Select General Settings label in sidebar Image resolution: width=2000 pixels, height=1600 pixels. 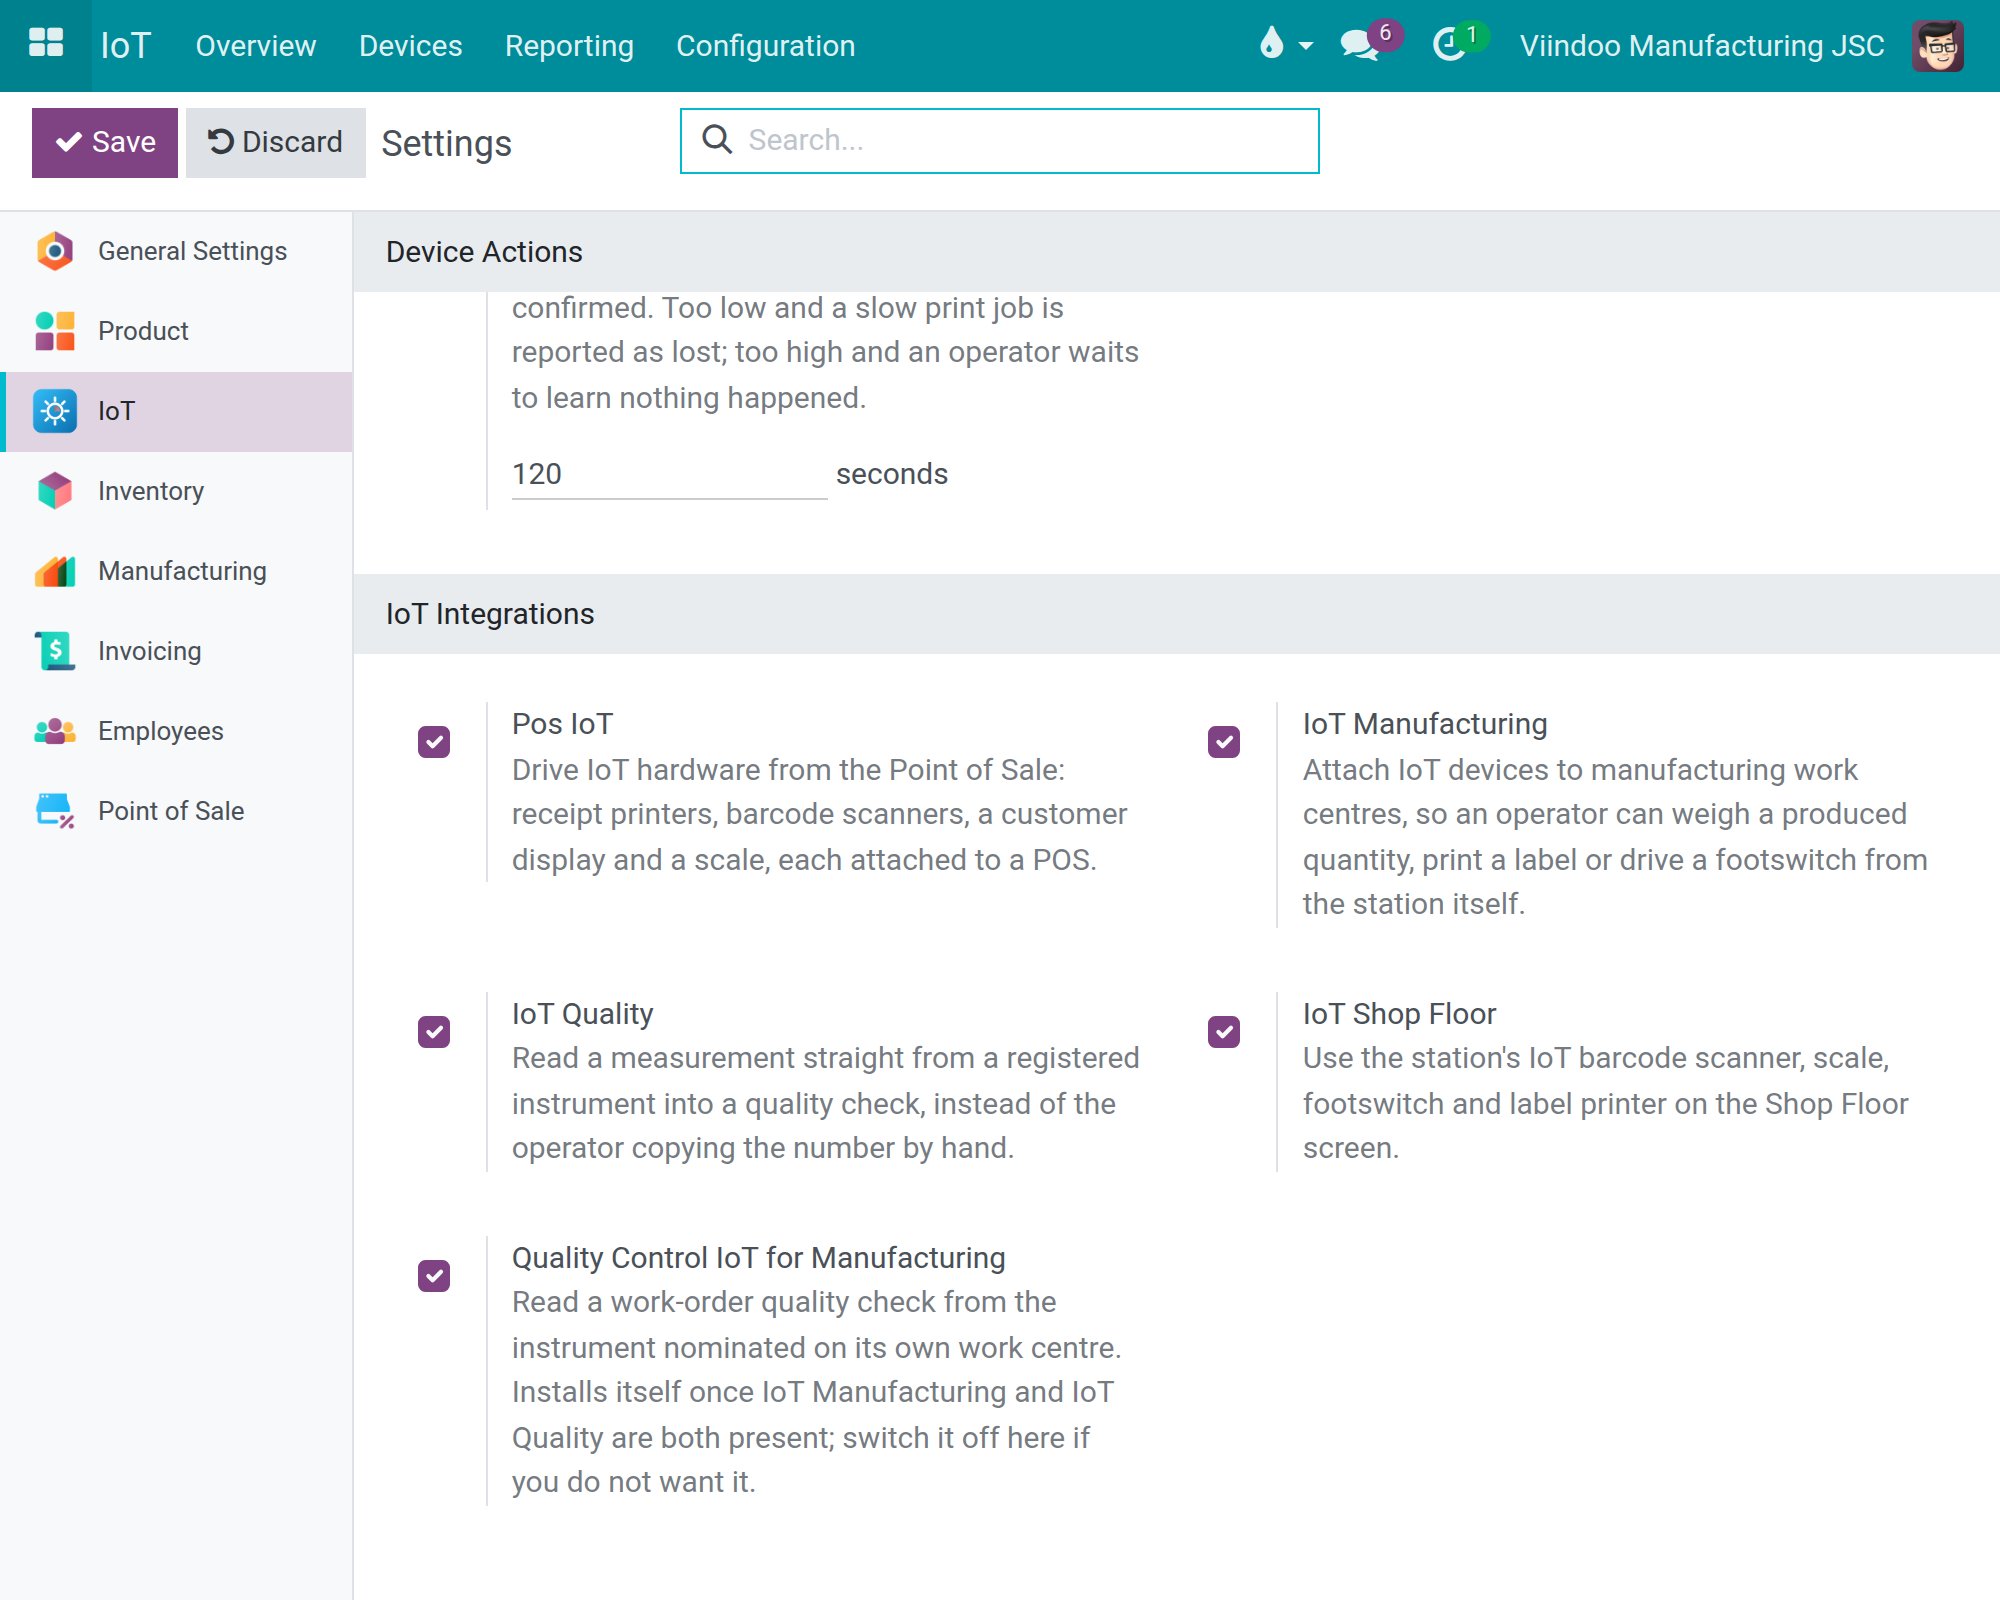(193, 251)
